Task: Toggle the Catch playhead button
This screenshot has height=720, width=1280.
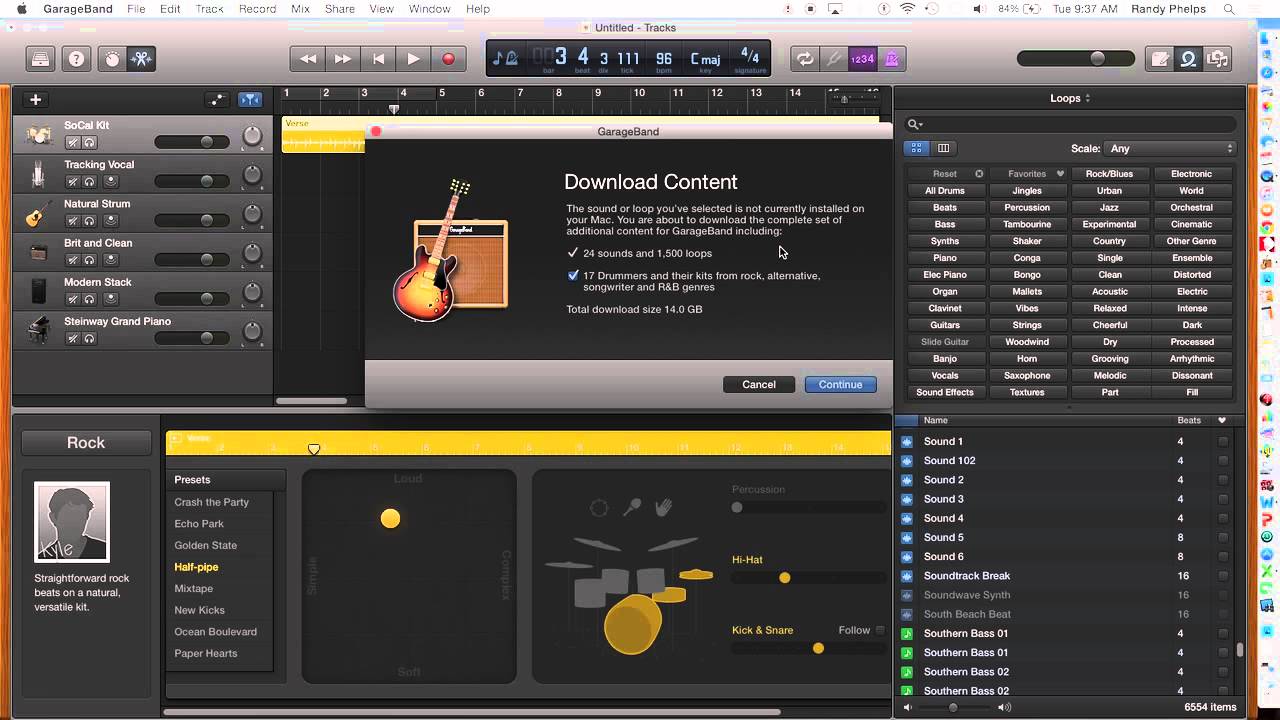Action: point(250,99)
